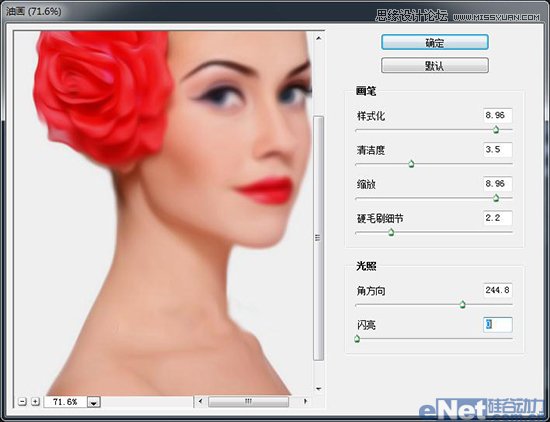Image resolution: width=550 pixels, height=422 pixels.
Task: Click the 闪亮 value input field
Action: click(498, 324)
